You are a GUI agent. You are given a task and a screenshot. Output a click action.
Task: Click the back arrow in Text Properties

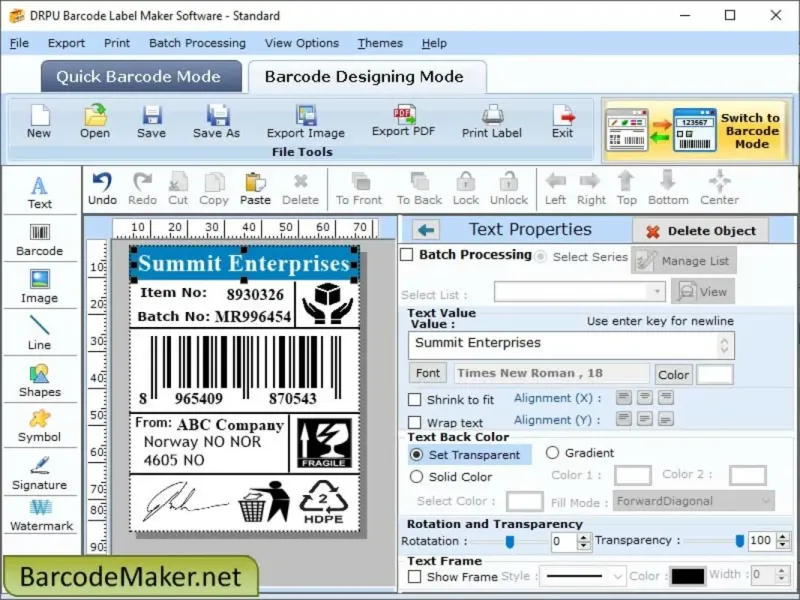pyautogui.click(x=426, y=230)
